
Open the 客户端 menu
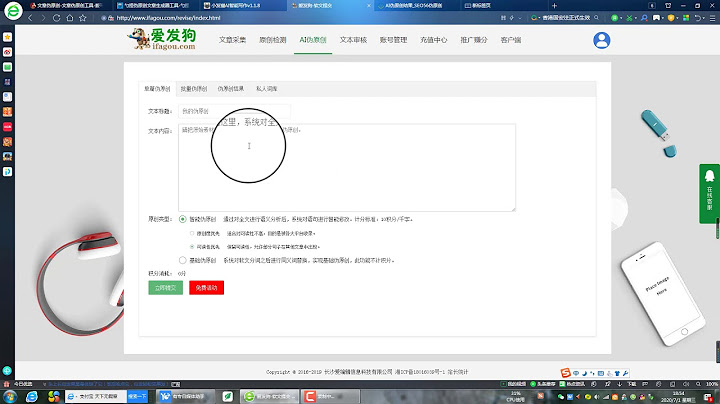coord(511,40)
